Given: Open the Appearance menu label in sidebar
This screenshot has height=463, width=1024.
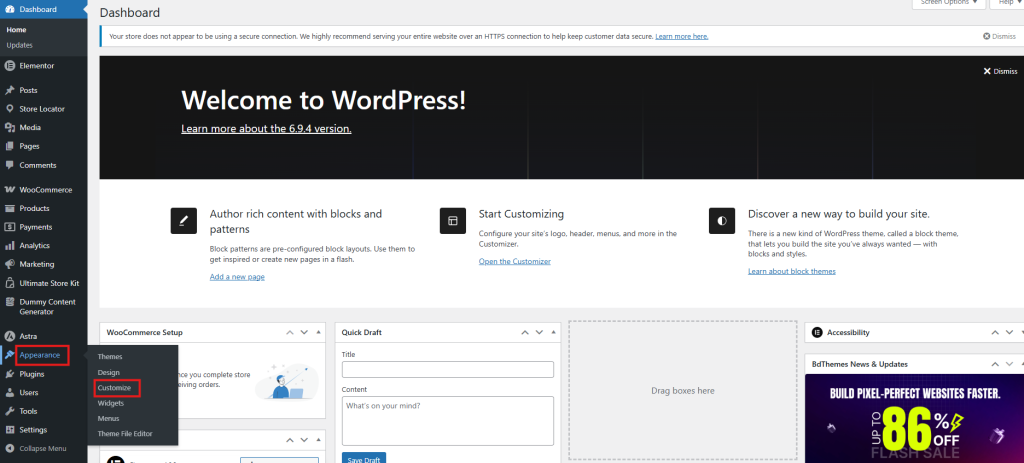Looking at the screenshot, I should 40,355.
